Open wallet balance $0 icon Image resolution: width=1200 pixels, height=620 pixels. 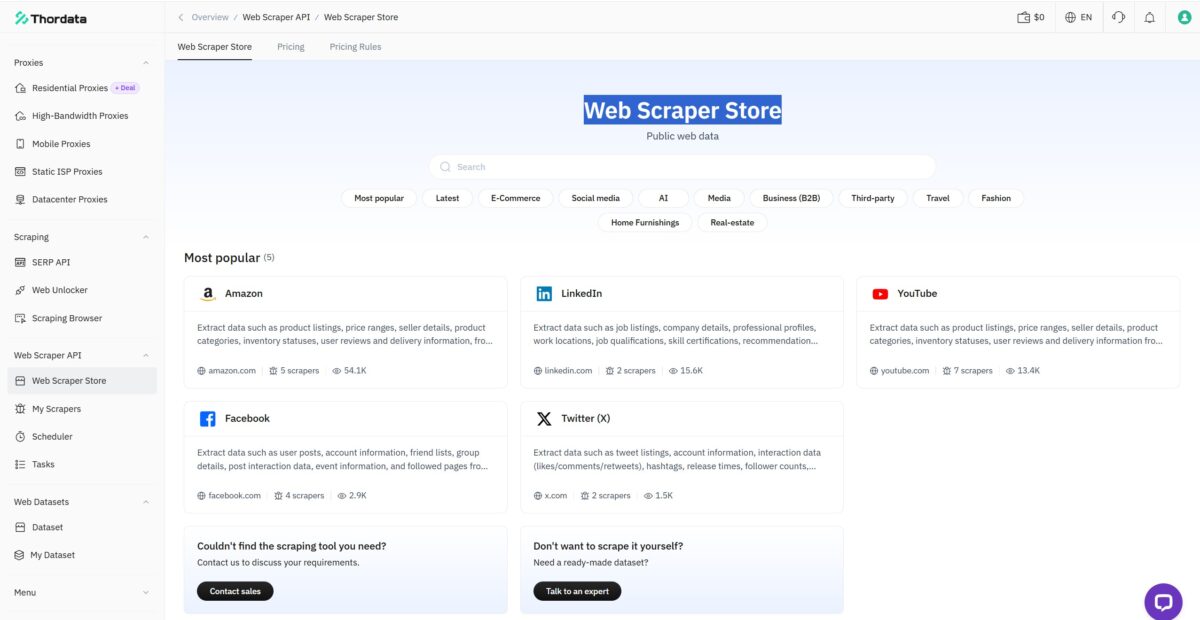[x=1023, y=18]
